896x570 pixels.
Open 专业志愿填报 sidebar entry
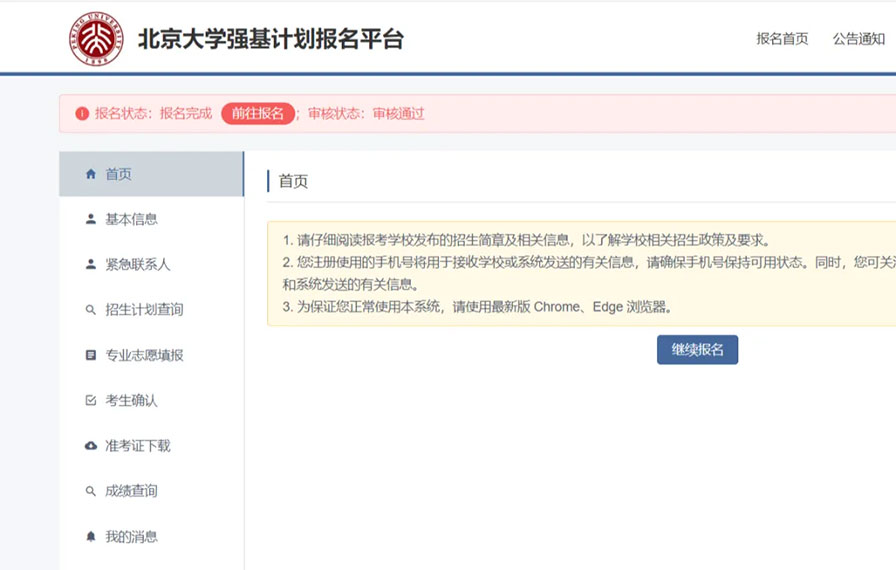151,355
